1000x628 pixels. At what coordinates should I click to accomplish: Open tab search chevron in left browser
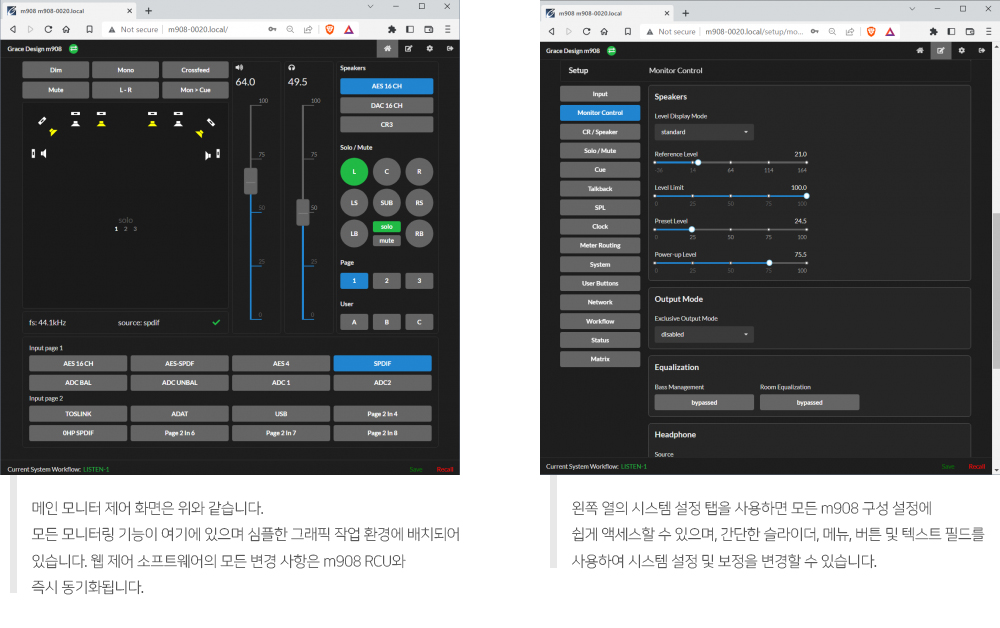(370, 6)
